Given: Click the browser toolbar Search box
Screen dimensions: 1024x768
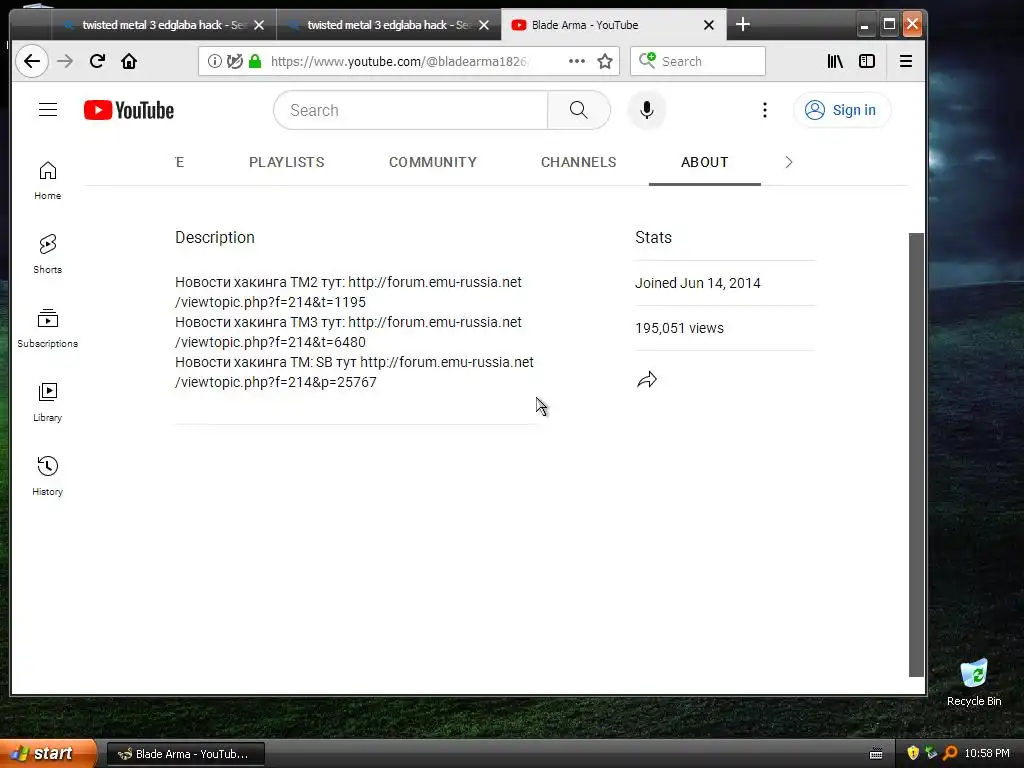Looking at the screenshot, I should [697, 61].
